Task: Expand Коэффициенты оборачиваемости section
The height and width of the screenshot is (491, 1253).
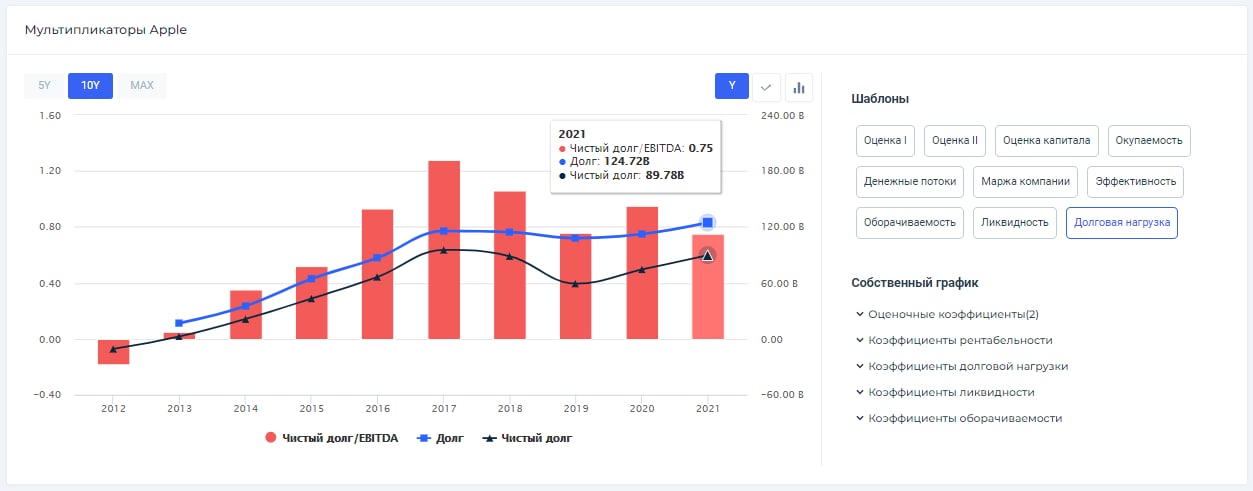Action: [958, 418]
